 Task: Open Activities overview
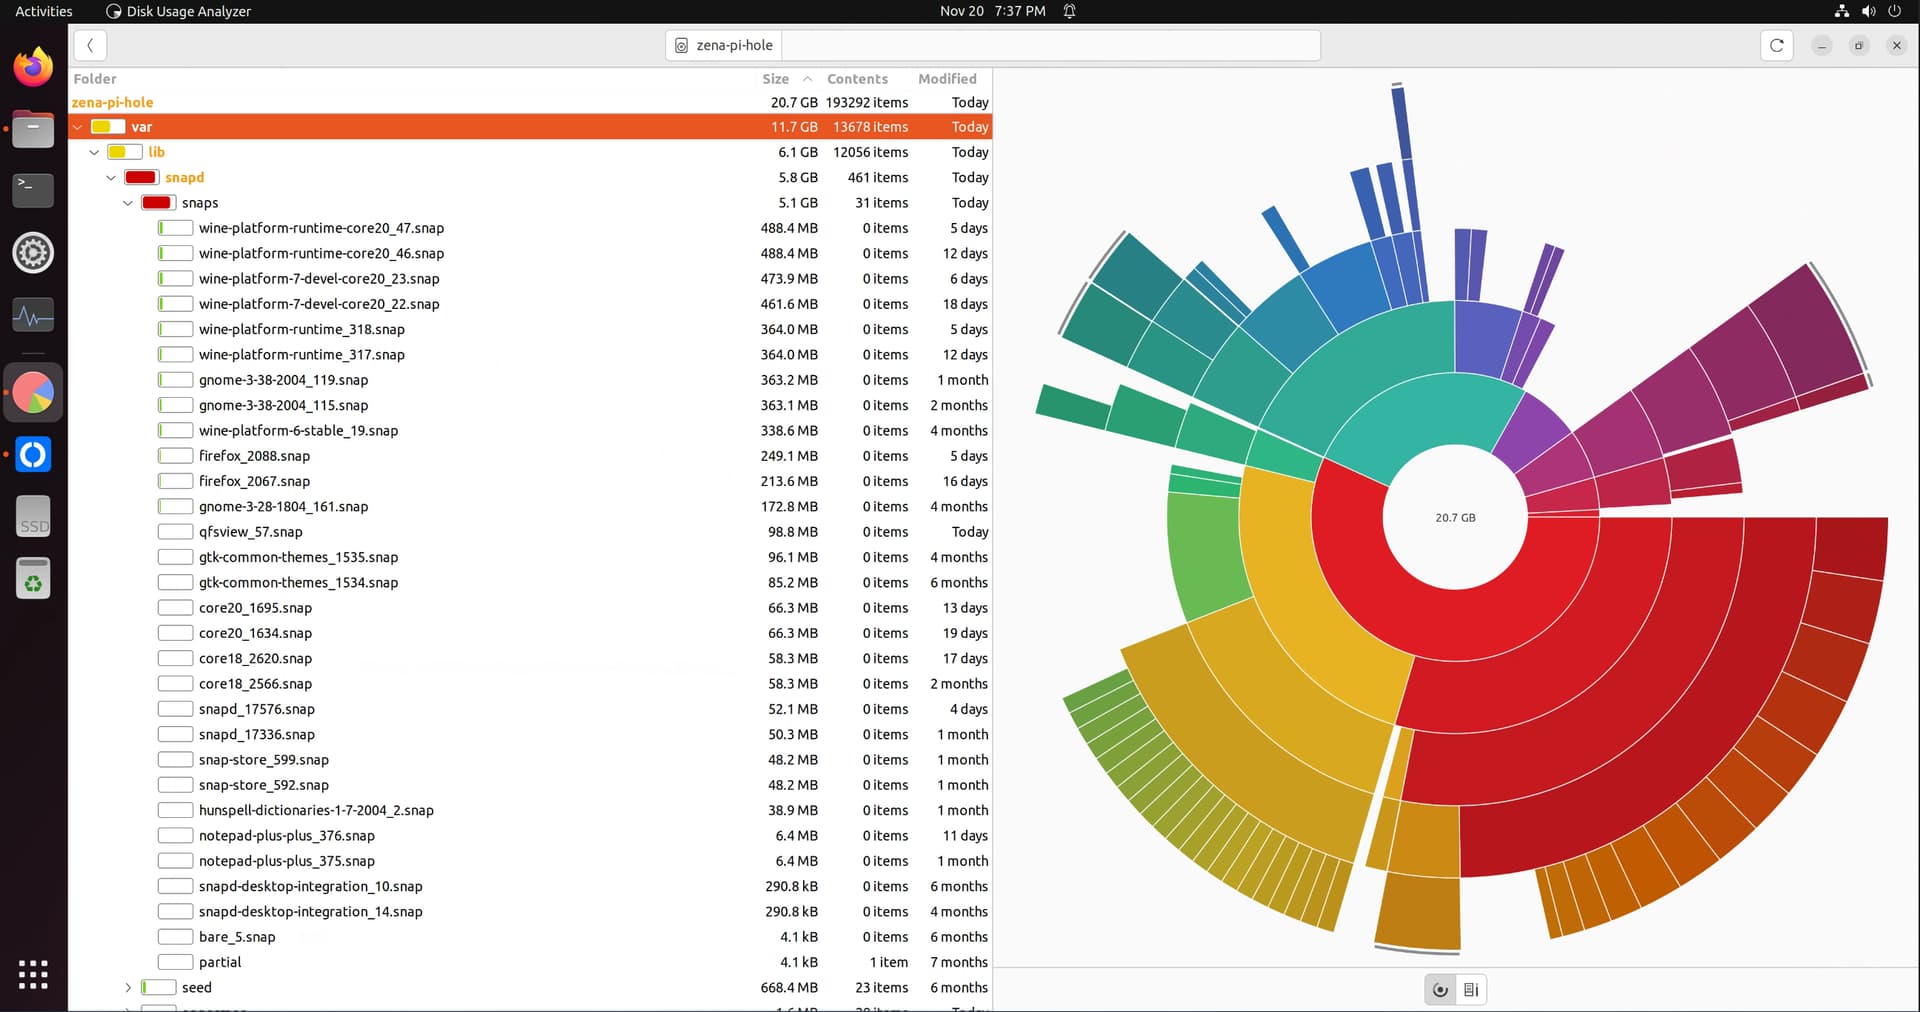(x=44, y=11)
